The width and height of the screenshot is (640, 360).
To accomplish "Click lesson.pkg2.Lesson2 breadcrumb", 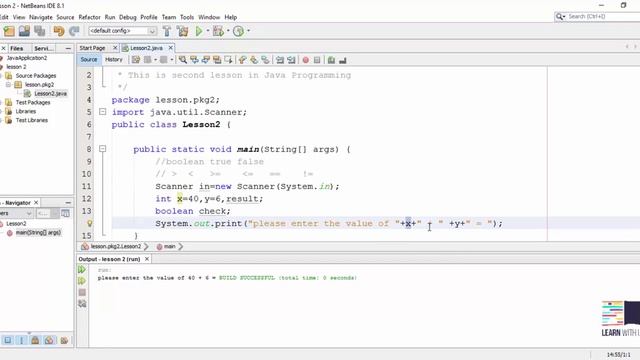I will tap(116, 247).
